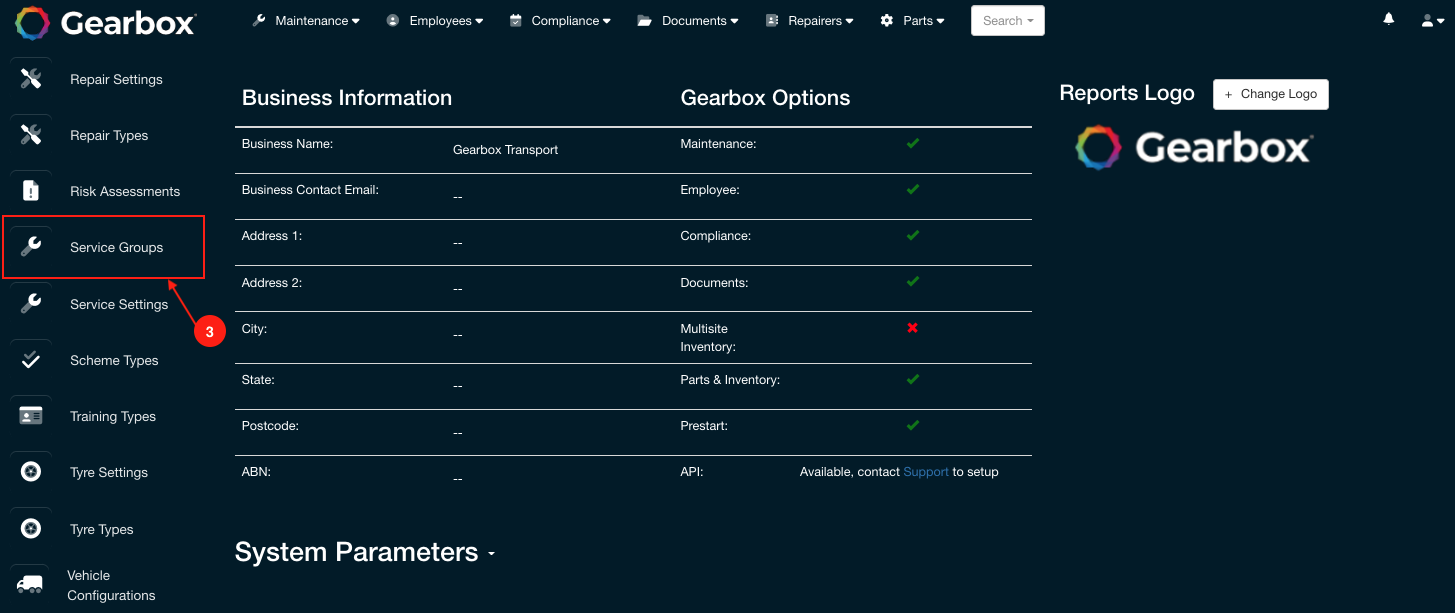Click the Parts & Inventory green checkmark

tap(912, 379)
